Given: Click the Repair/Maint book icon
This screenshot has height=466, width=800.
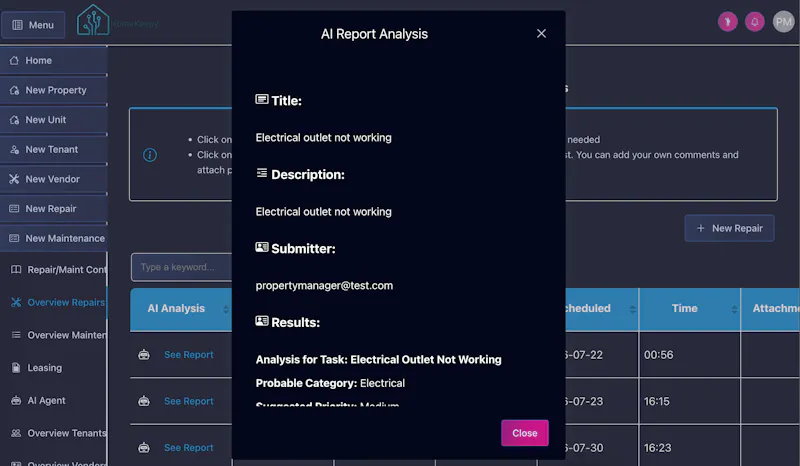Looking at the screenshot, I should (x=16, y=269).
